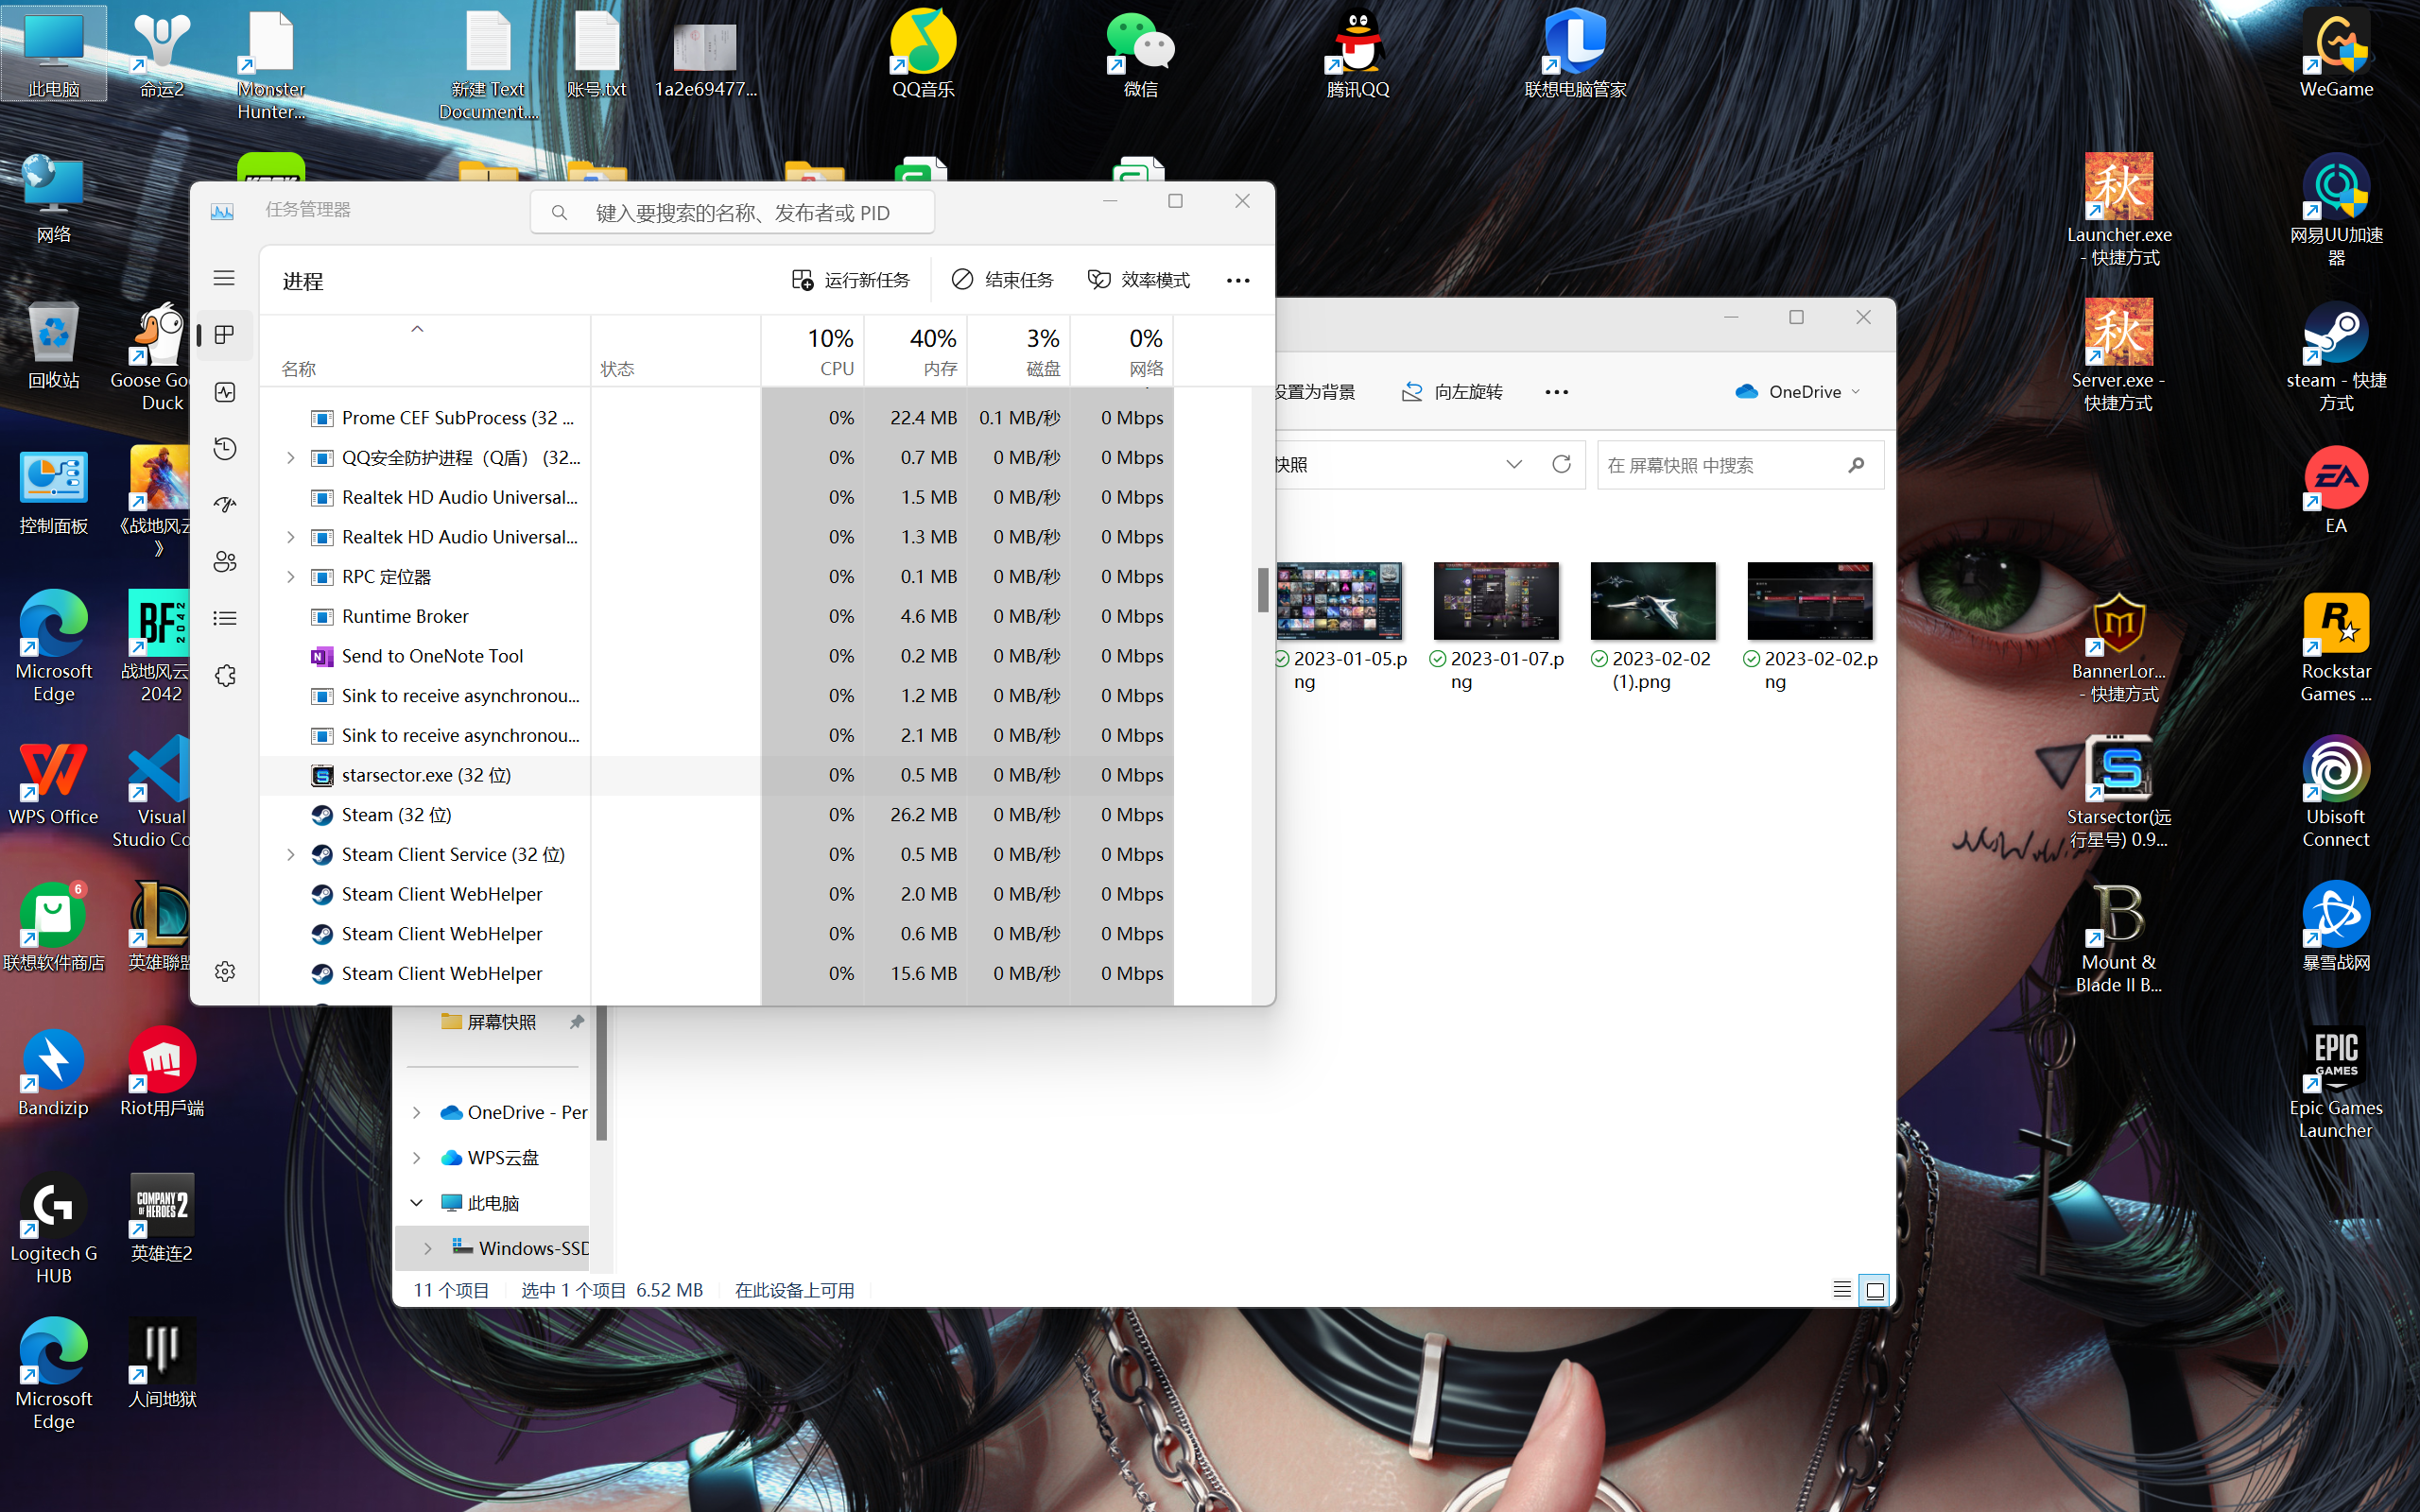Open the Task Manager more options menu
Image resolution: width=2420 pixels, height=1512 pixels.
pyautogui.click(x=1238, y=281)
